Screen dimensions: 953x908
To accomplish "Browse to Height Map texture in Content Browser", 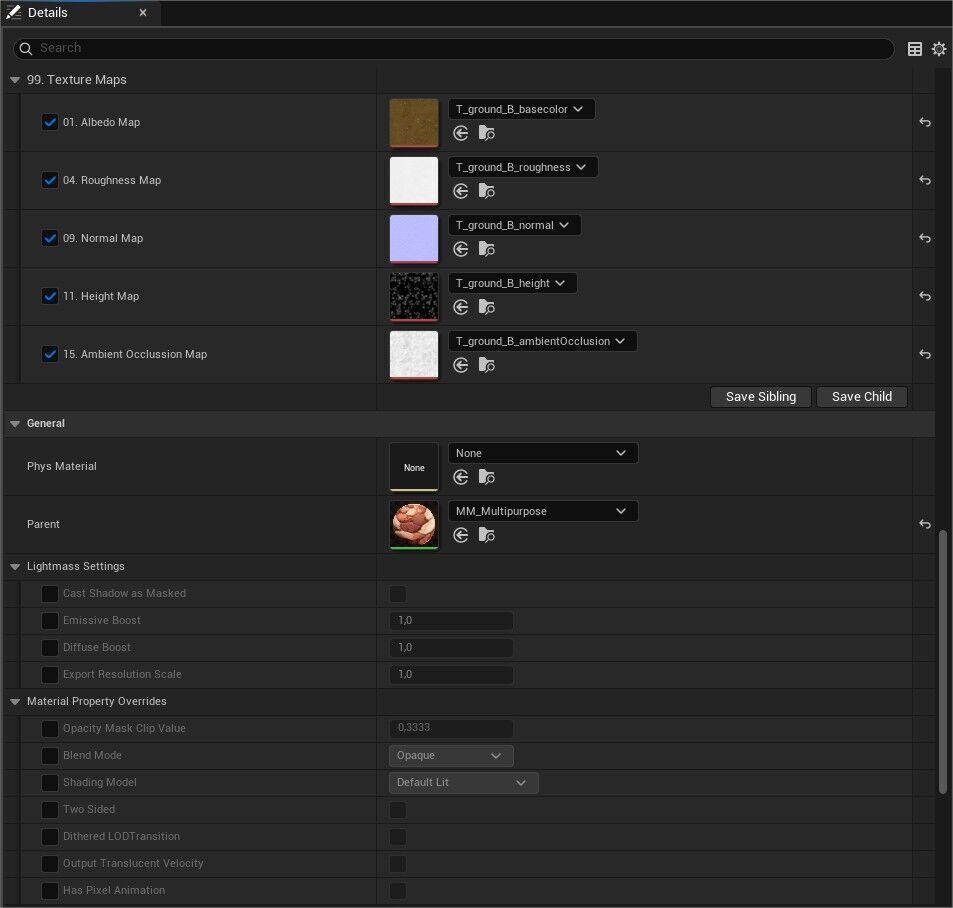I will click(486, 307).
